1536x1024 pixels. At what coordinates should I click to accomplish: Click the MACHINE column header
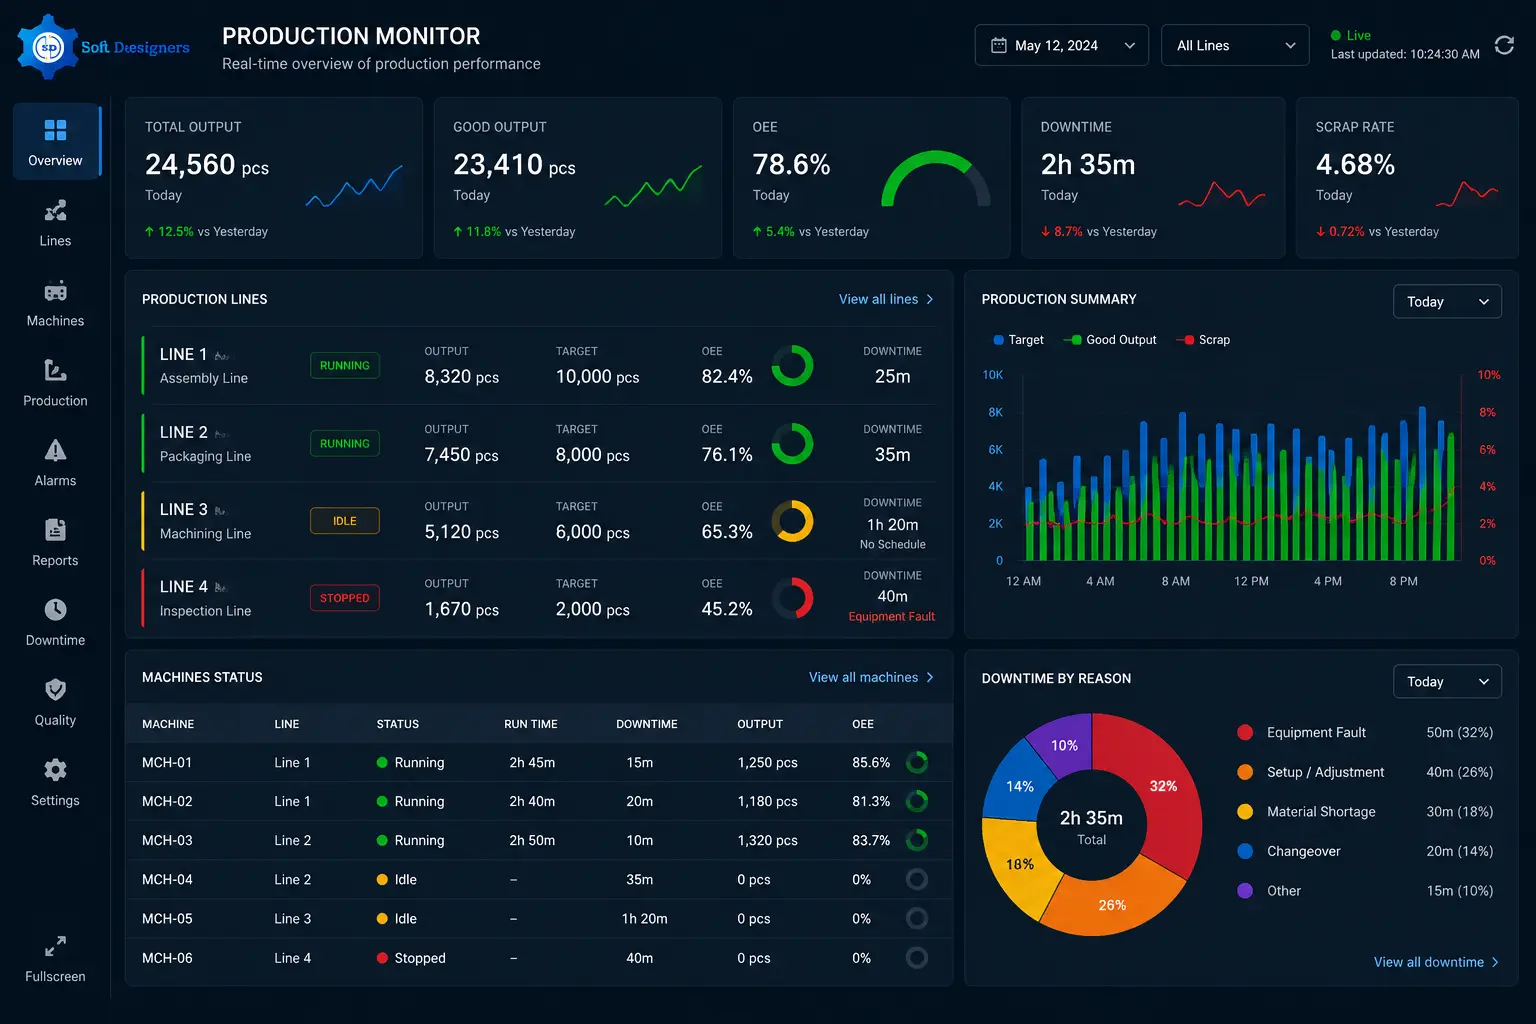click(x=168, y=724)
